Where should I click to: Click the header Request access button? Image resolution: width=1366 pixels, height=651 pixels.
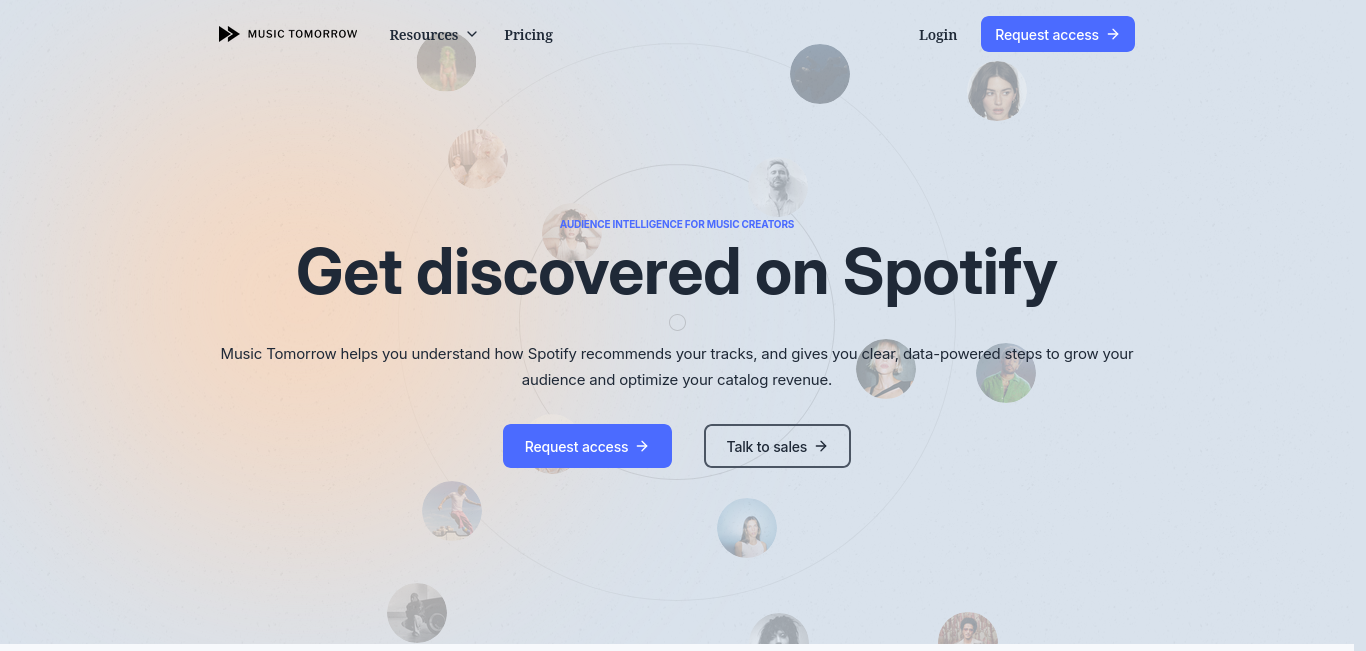coord(1058,34)
